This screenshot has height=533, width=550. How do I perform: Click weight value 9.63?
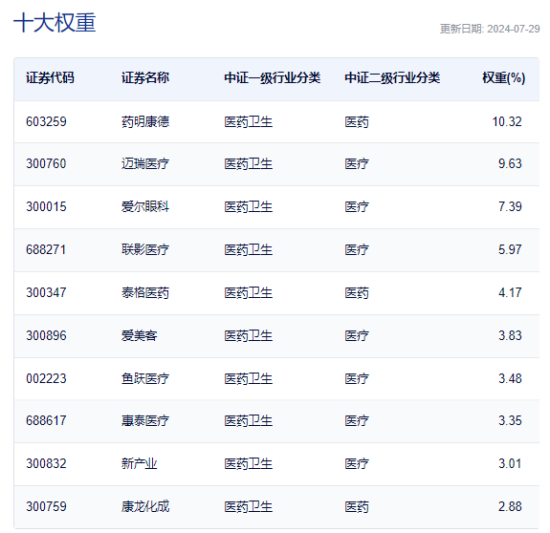pyautogui.click(x=510, y=164)
